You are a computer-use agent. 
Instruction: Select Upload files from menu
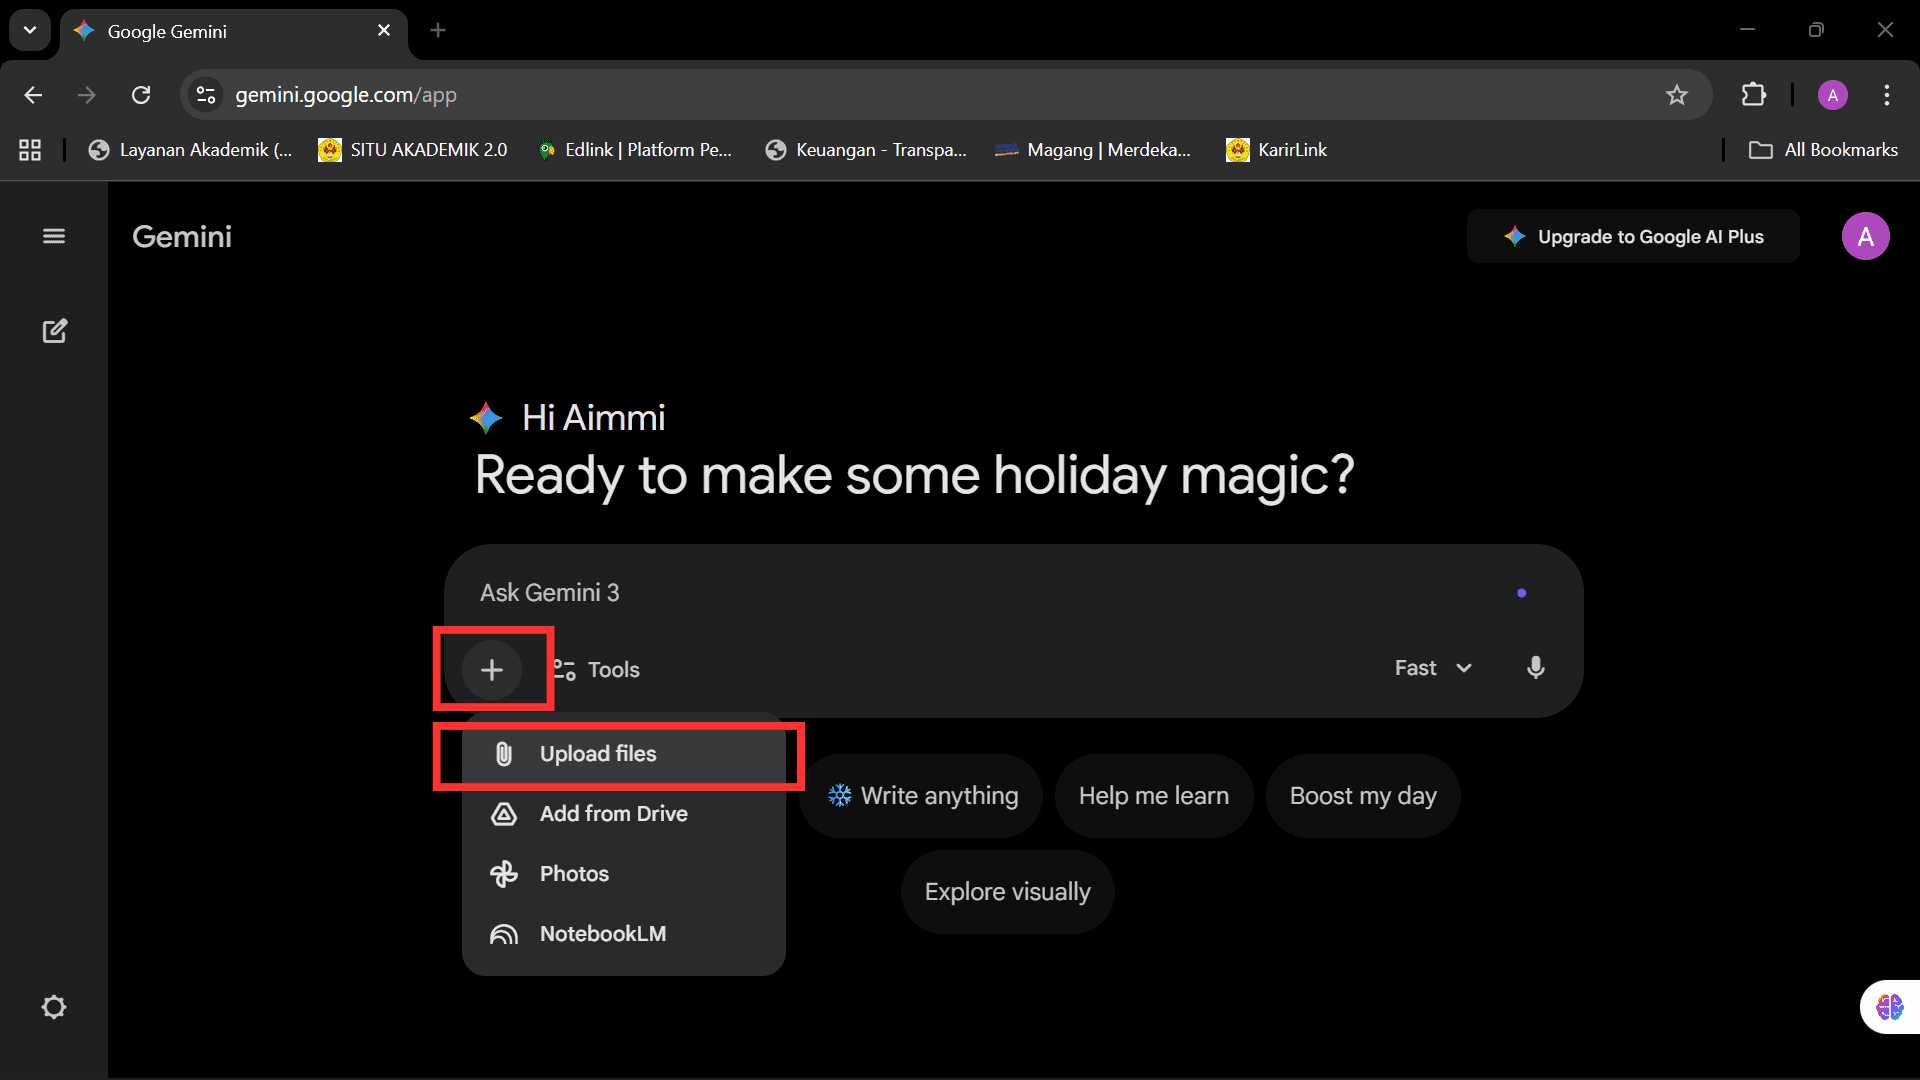click(597, 754)
